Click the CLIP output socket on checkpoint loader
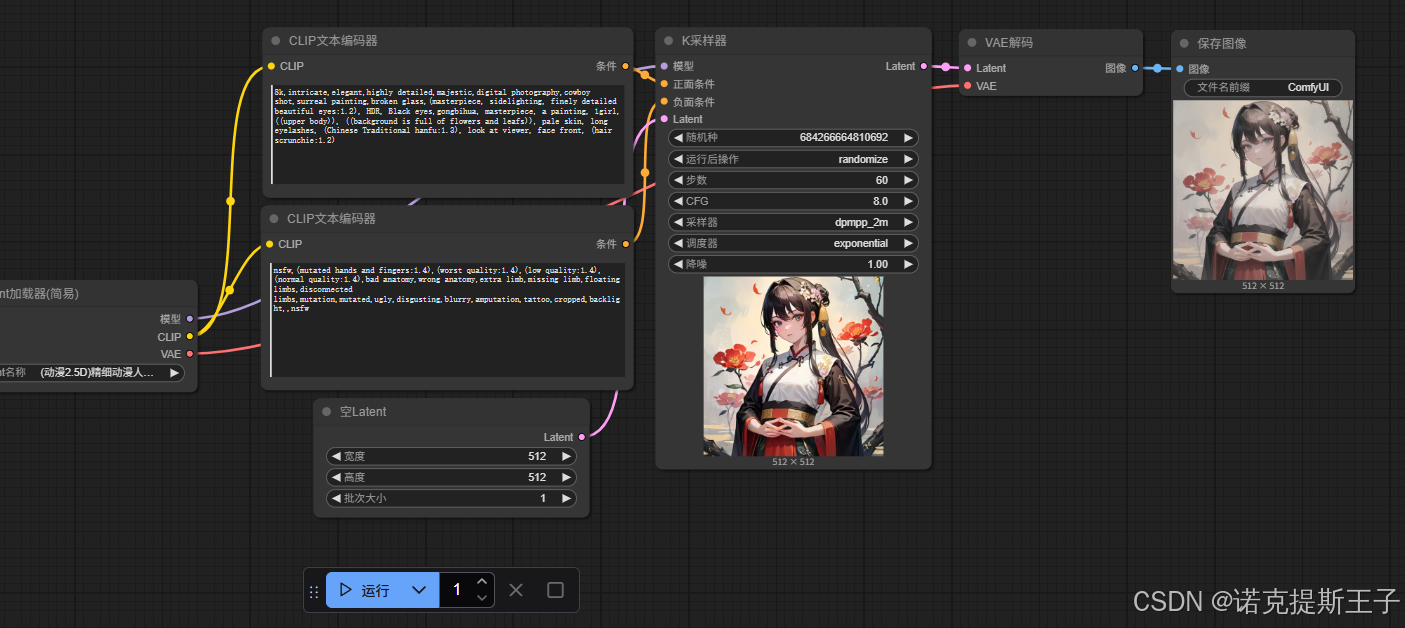The image size is (1405, 628). tap(190, 337)
